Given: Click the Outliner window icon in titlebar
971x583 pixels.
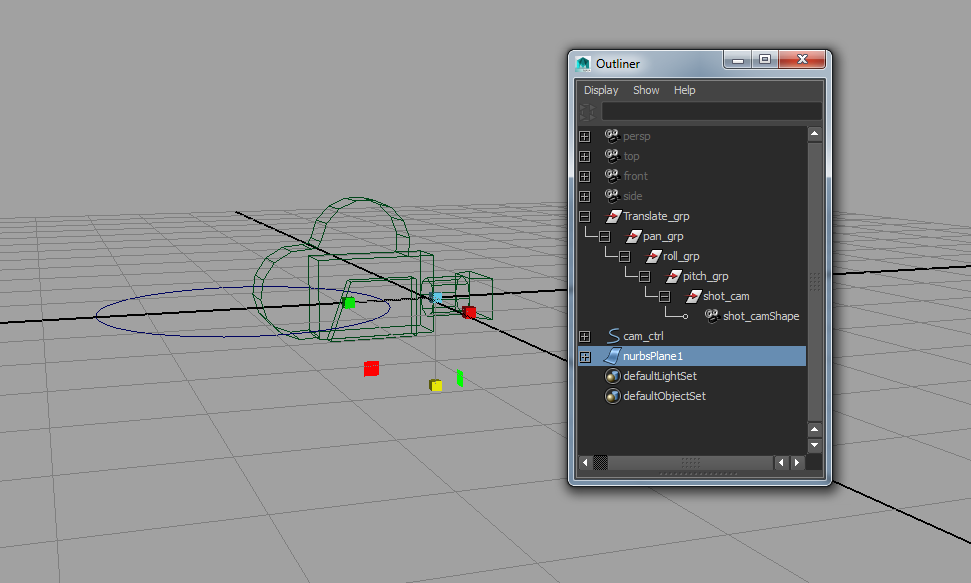Looking at the screenshot, I should 581,62.
